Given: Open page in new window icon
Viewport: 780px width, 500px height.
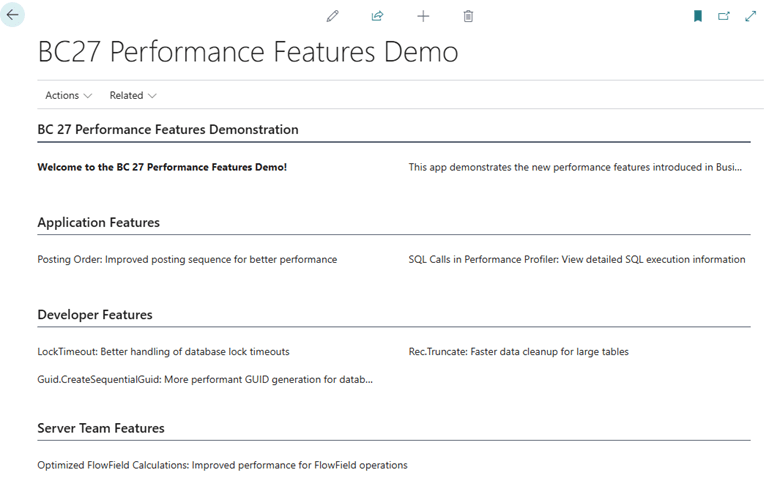Looking at the screenshot, I should pyautogui.click(x=724, y=16).
